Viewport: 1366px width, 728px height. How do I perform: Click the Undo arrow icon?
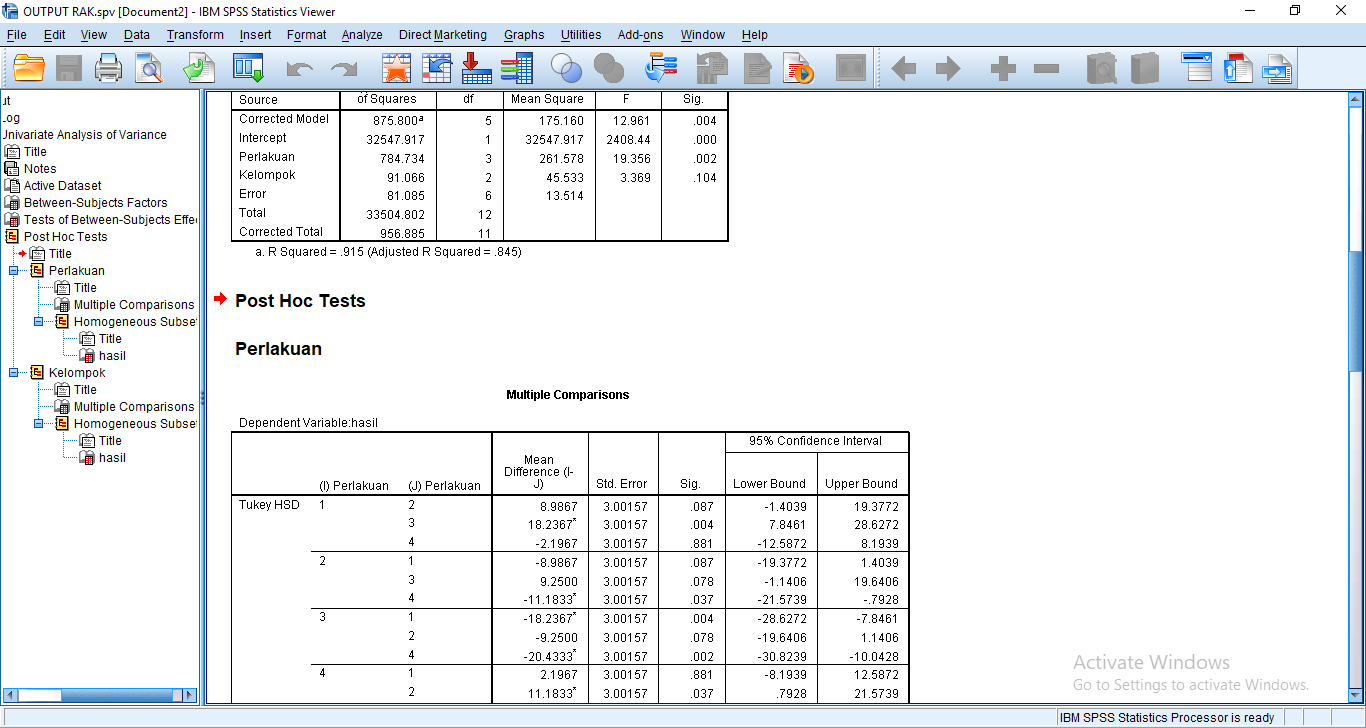click(300, 69)
